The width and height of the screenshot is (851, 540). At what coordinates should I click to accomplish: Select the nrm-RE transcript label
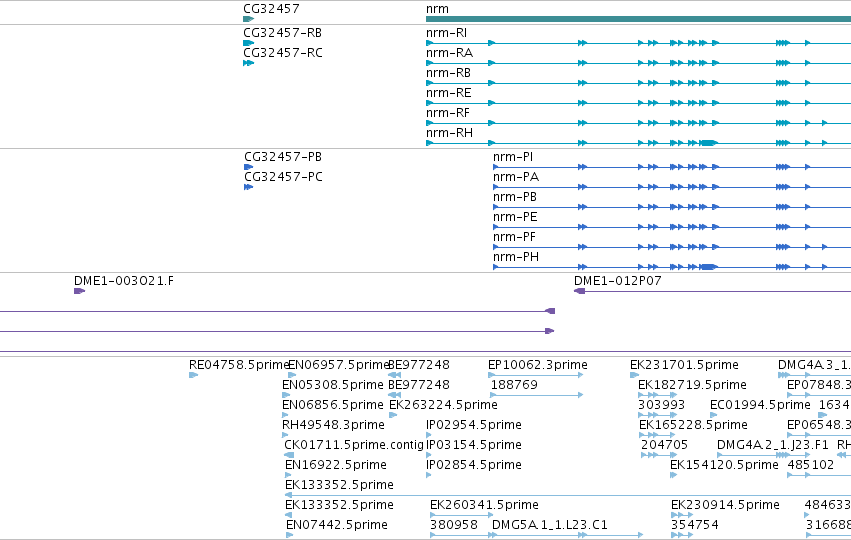click(x=448, y=93)
